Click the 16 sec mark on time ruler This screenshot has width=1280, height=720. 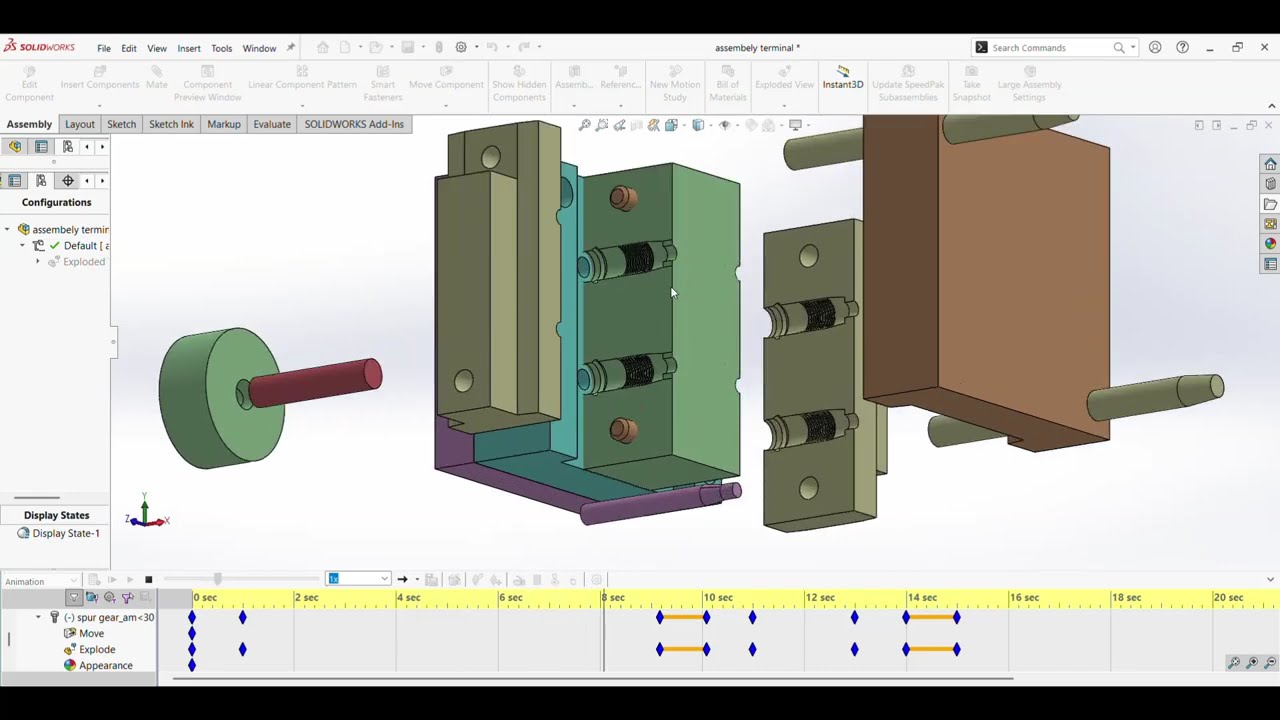pos(1024,597)
